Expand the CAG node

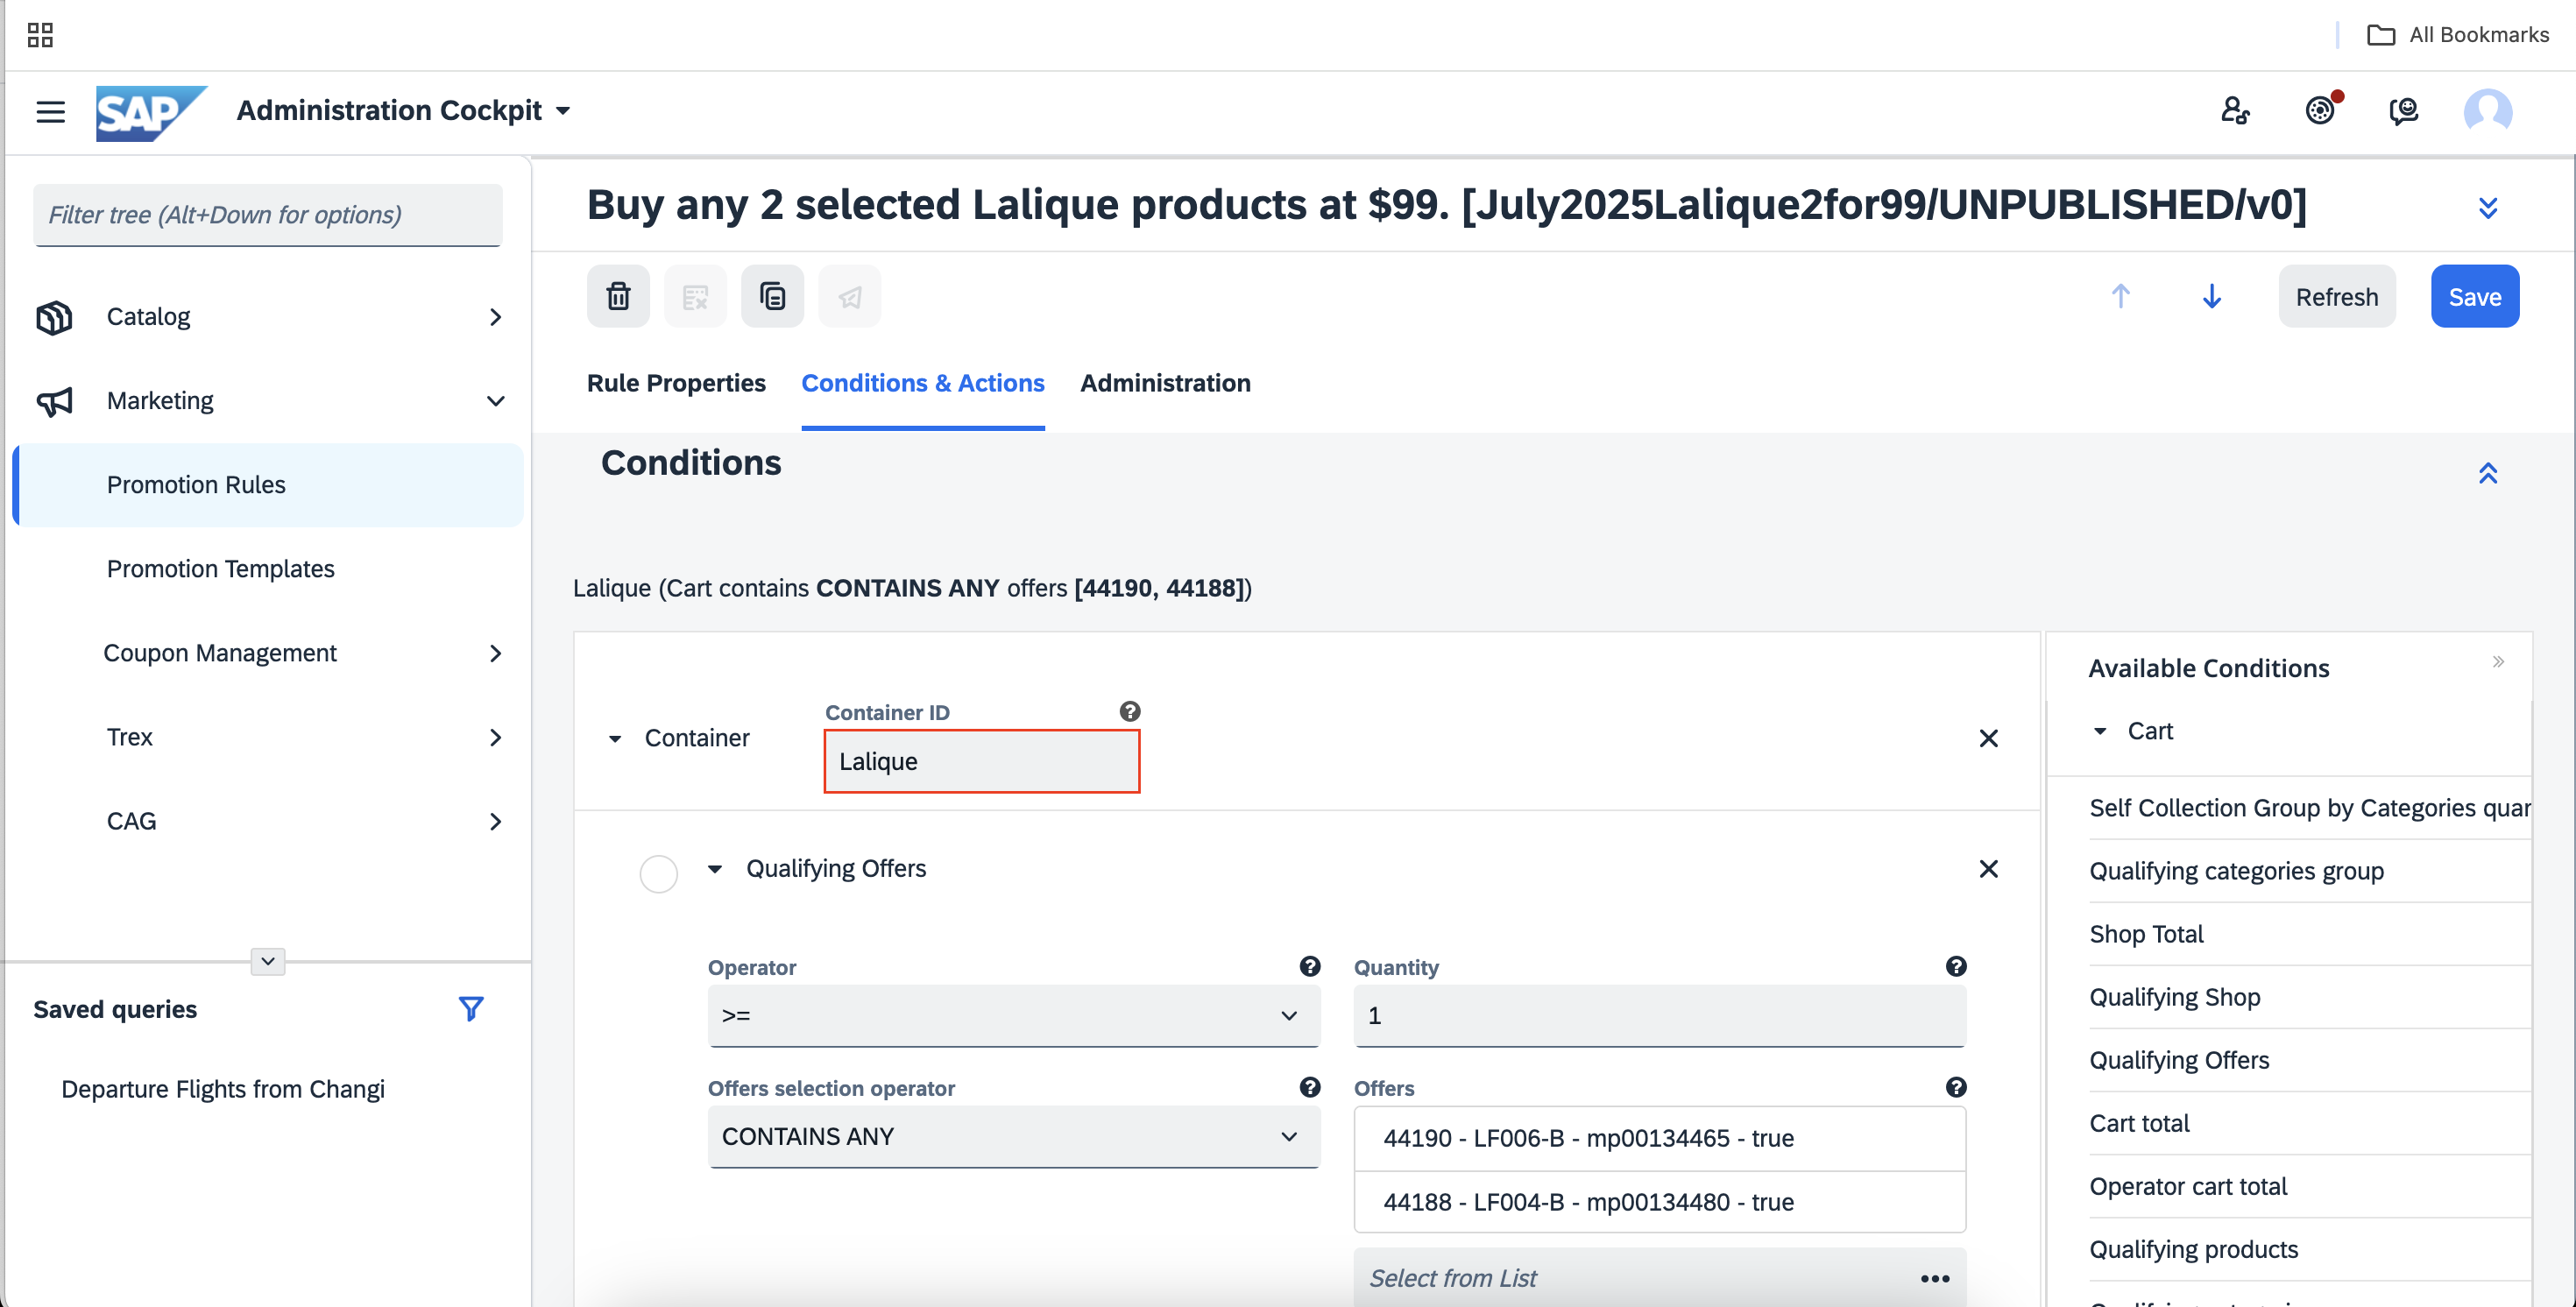[x=495, y=821]
